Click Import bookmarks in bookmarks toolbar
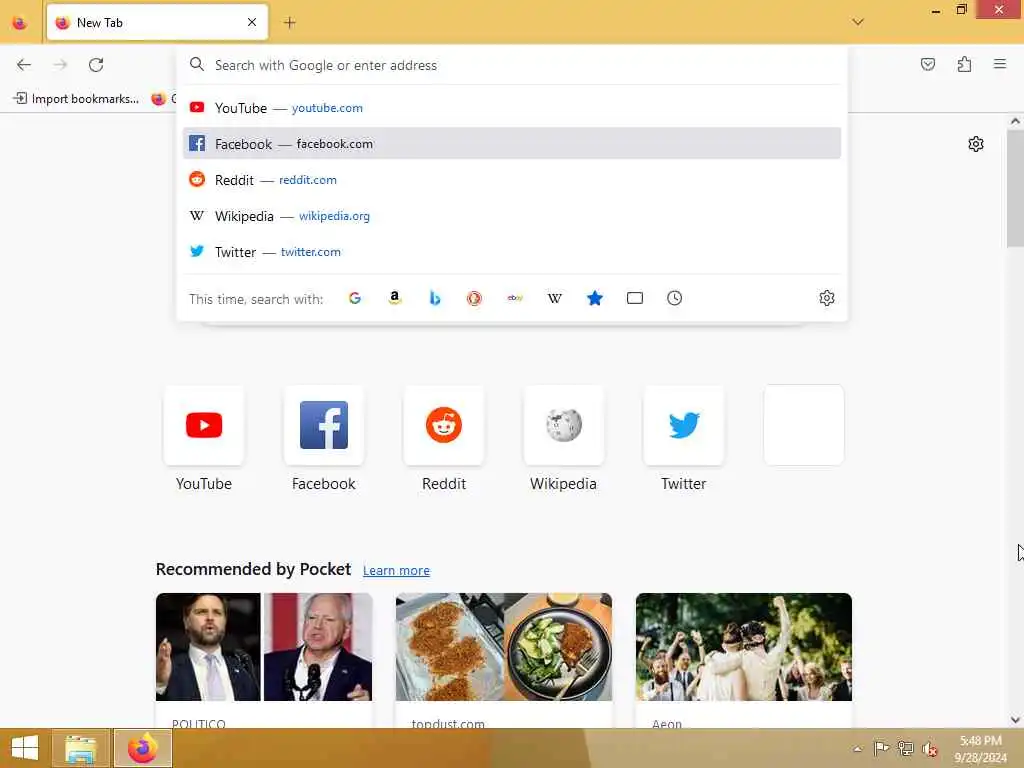Screen dimensions: 1024x768 pos(76,99)
